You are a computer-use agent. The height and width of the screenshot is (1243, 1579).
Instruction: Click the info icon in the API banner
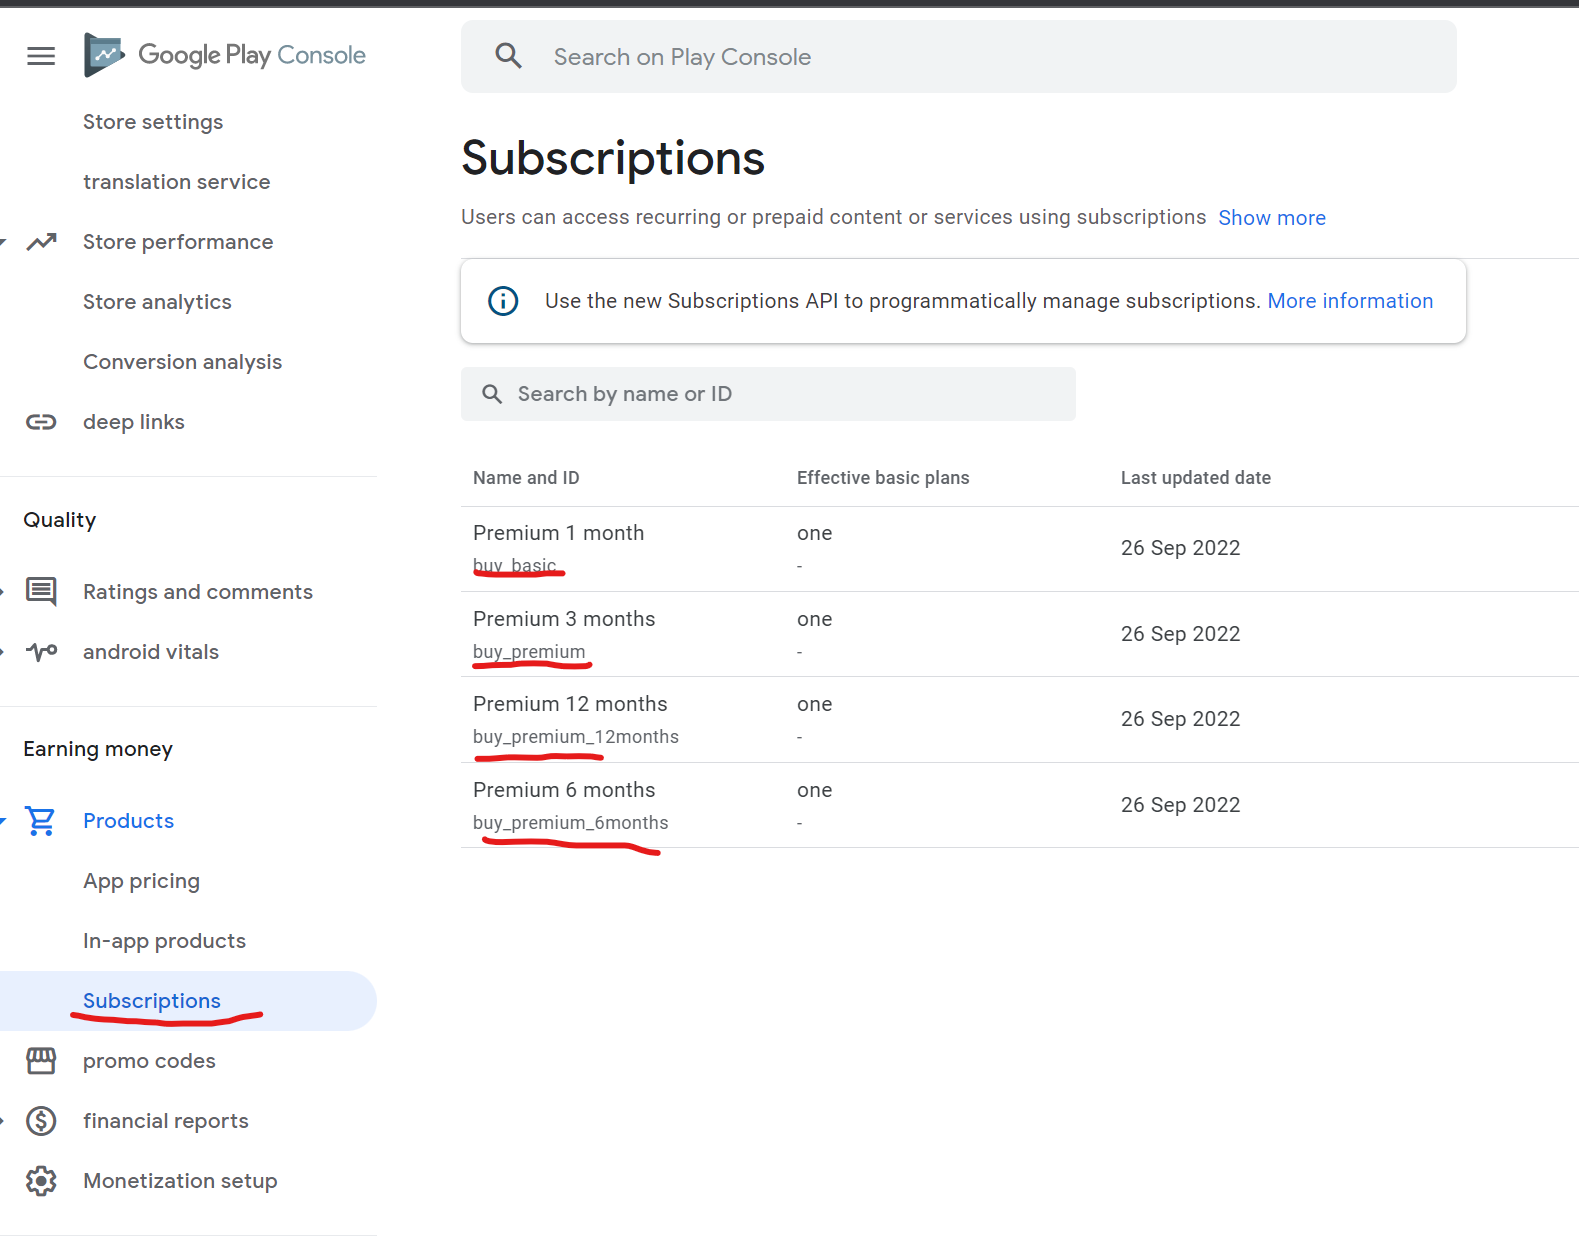pyautogui.click(x=503, y=301)
